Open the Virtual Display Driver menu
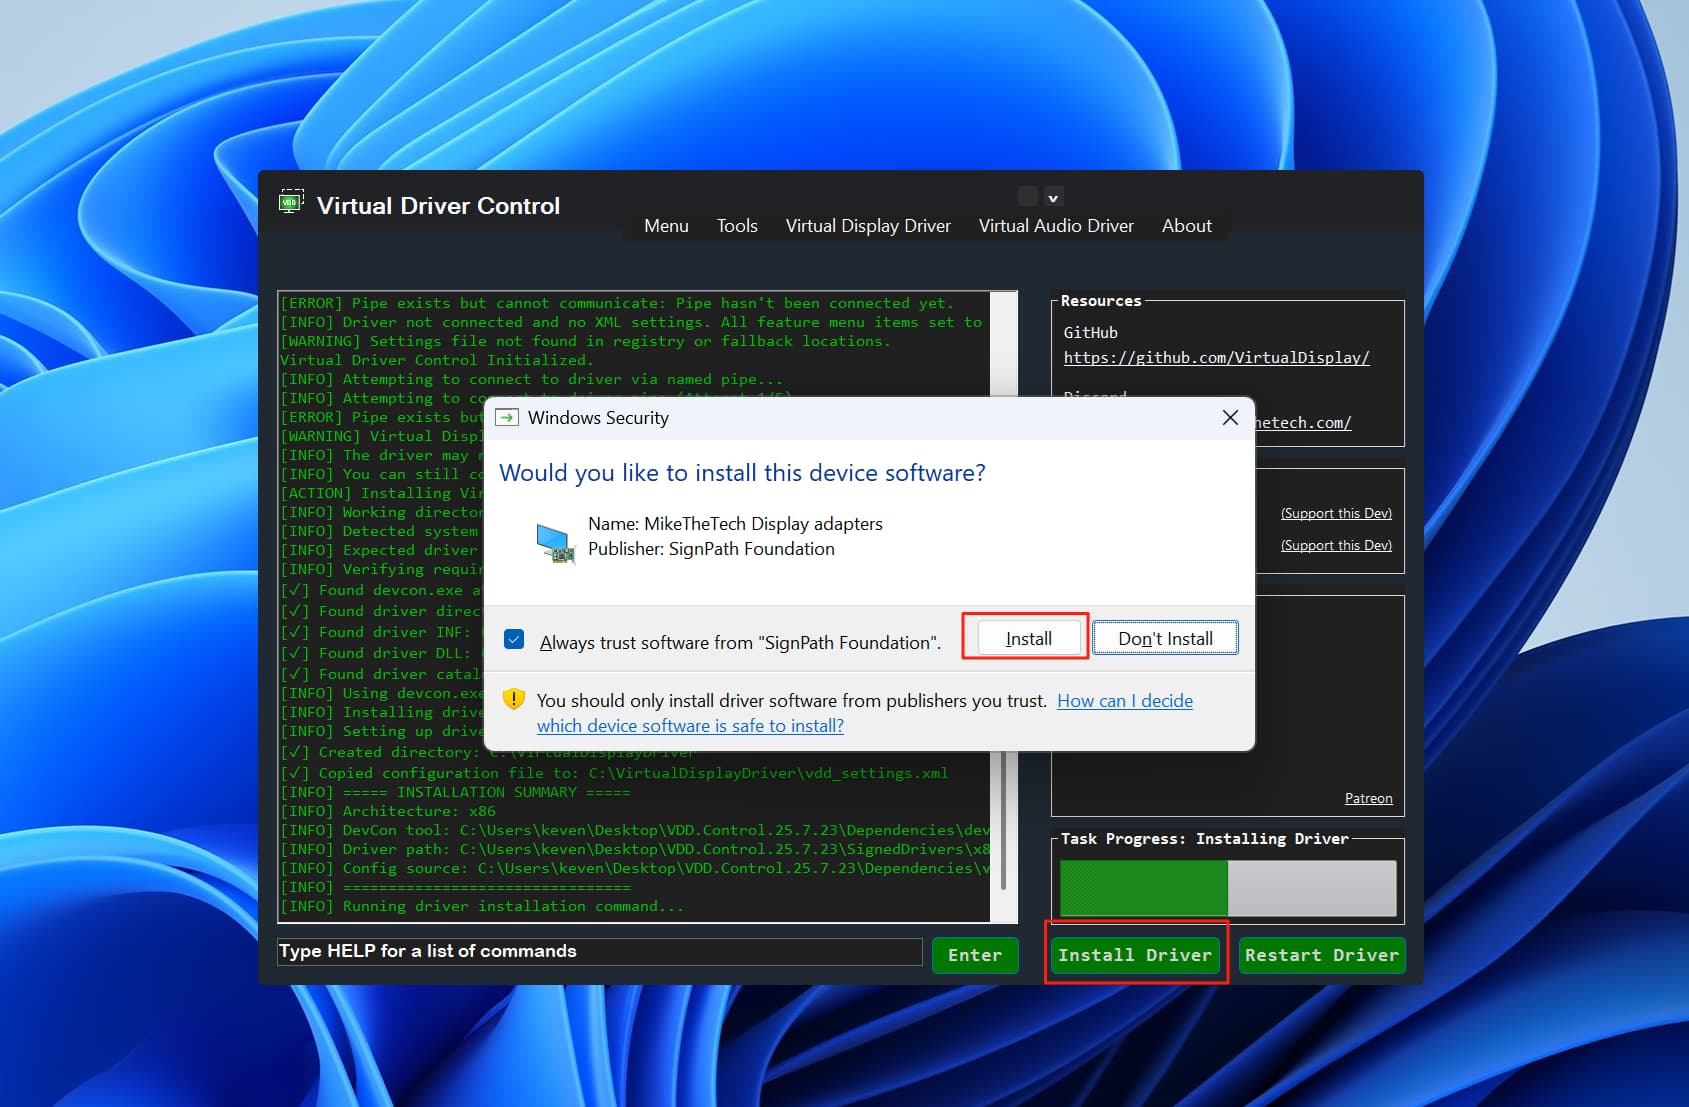 coord(867,226)
